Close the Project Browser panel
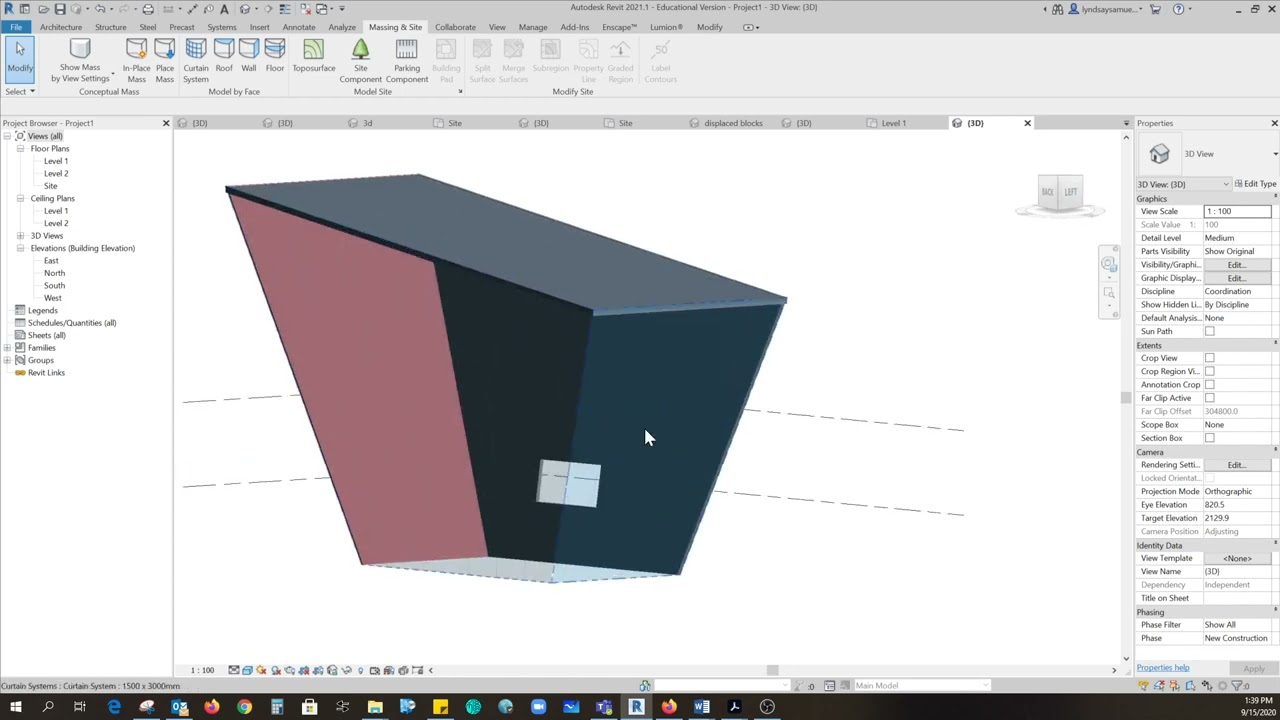The height and width of the screenshot is (720, 1280). coord(166,123)
